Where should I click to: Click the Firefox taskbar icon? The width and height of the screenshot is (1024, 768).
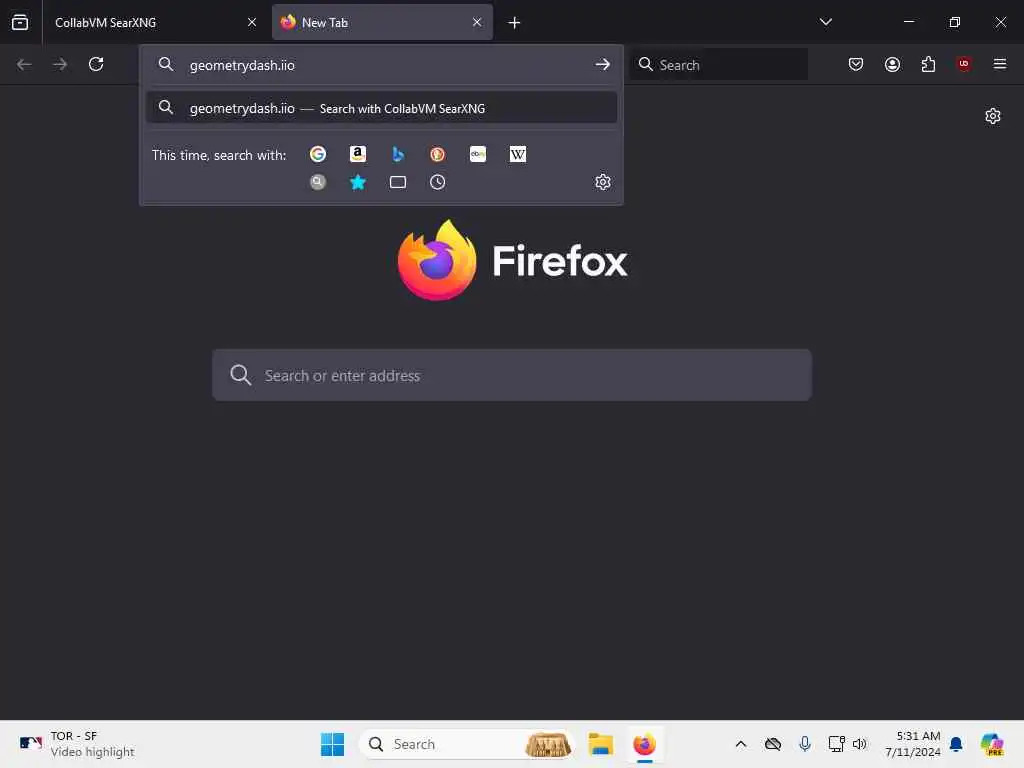click(645, 744)
